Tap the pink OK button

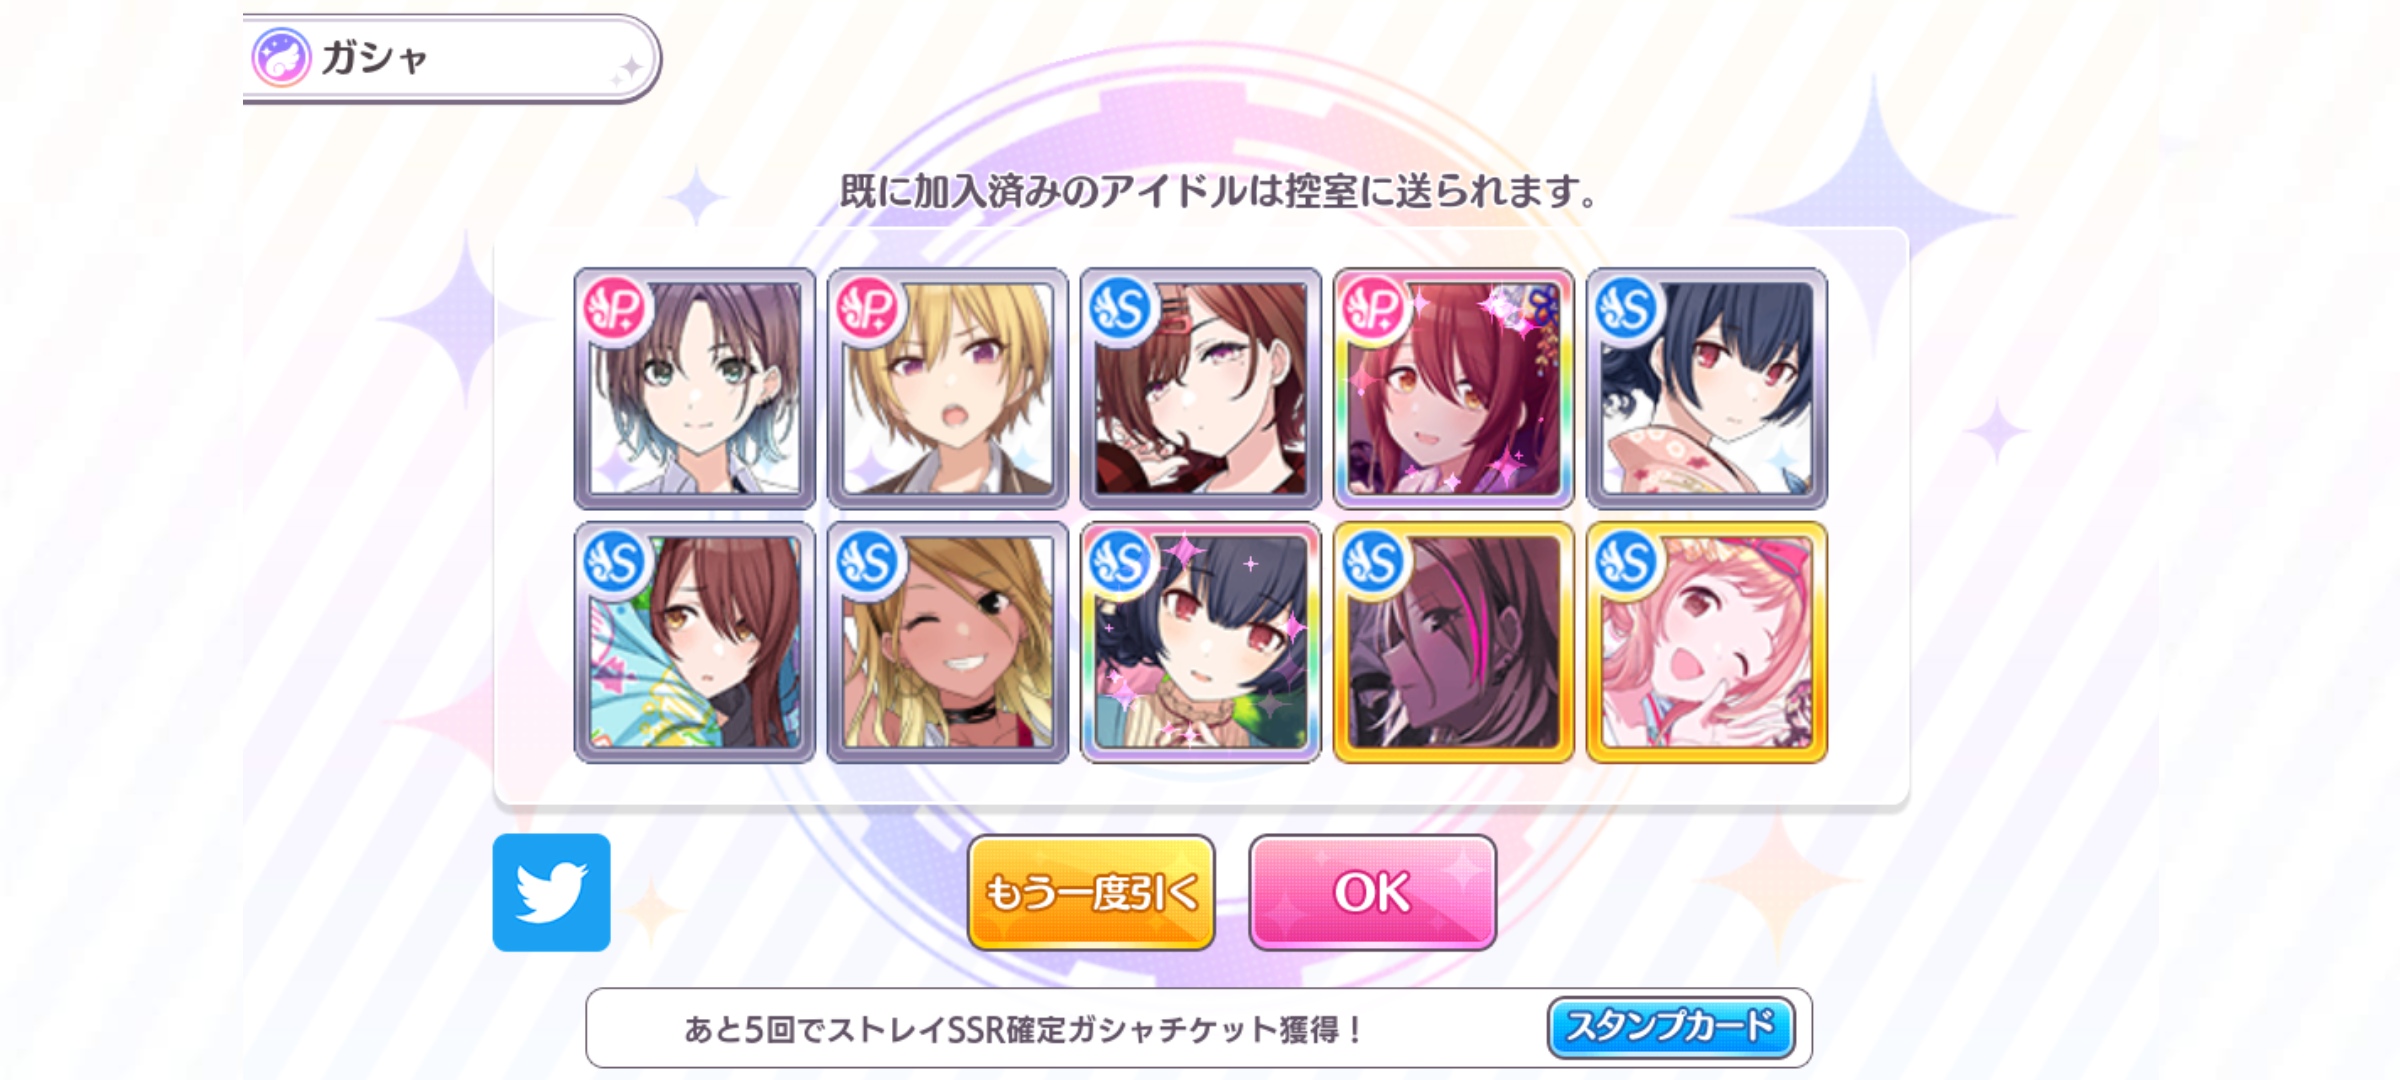[1372, 892]
